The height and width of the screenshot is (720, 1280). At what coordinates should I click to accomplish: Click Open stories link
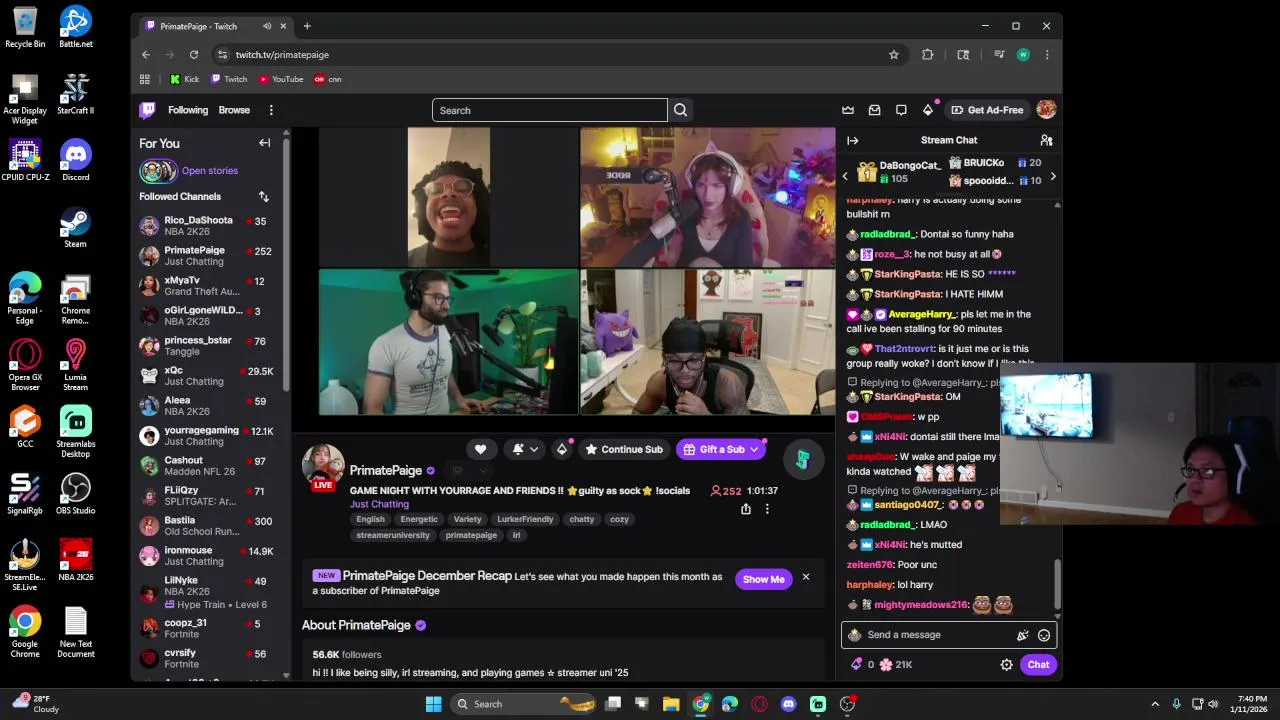(x=209, y=171)
